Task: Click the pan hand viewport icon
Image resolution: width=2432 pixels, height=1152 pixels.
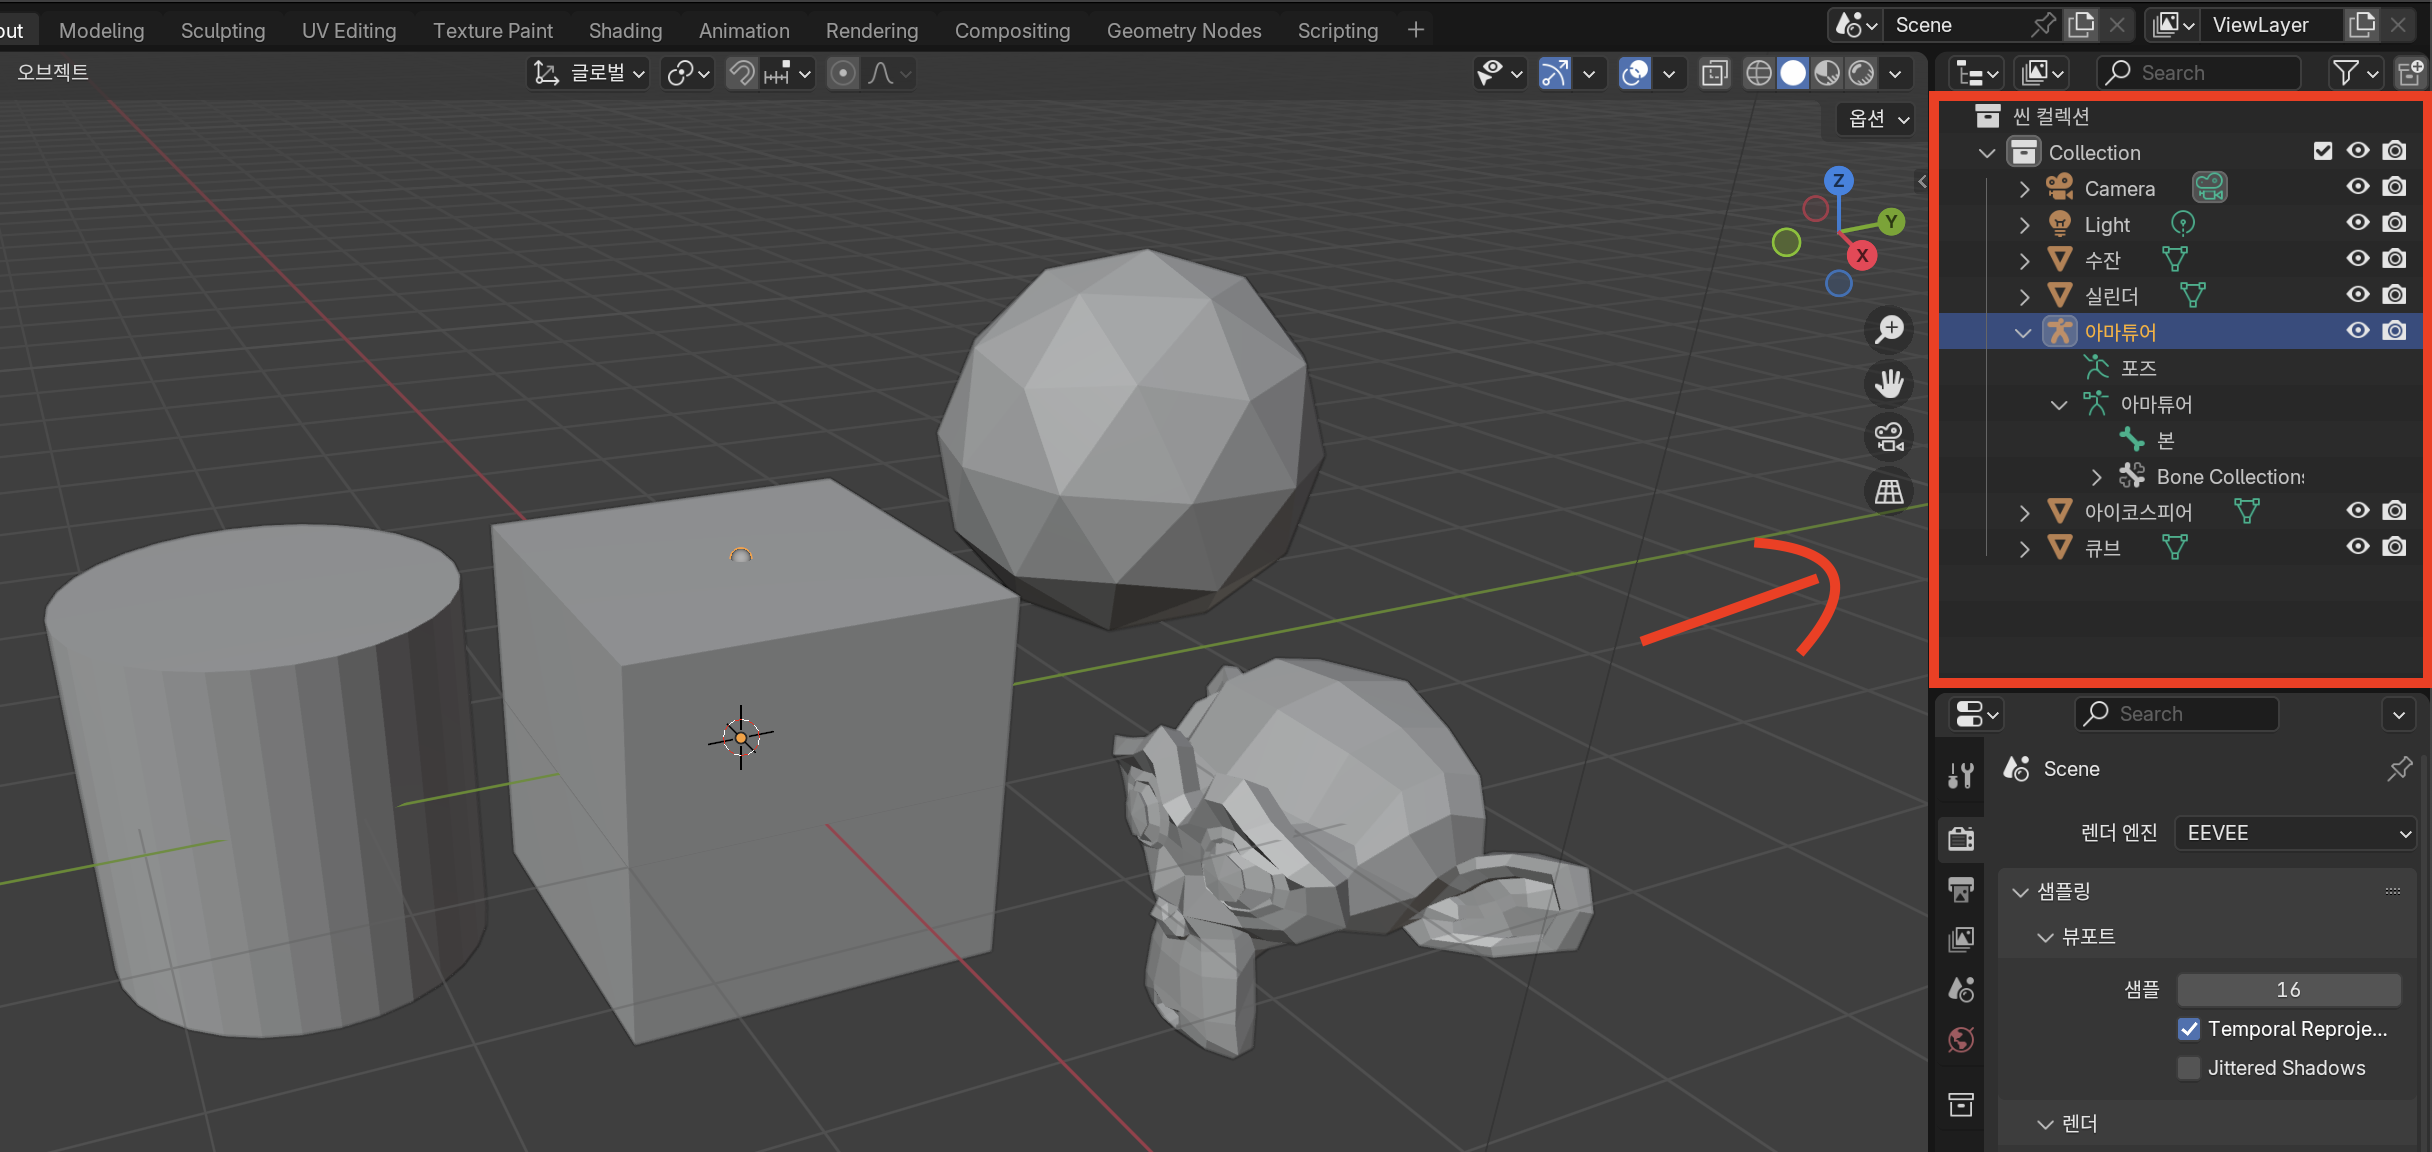Action: point(1889,383)
